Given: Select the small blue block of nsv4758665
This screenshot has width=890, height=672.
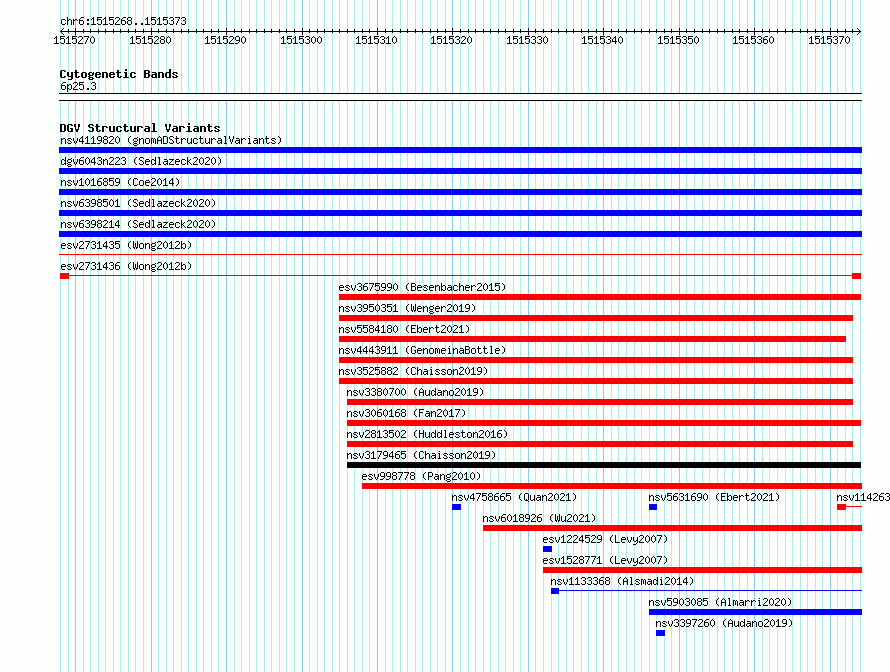Looking at the screenshot, I should coord(456,507).
